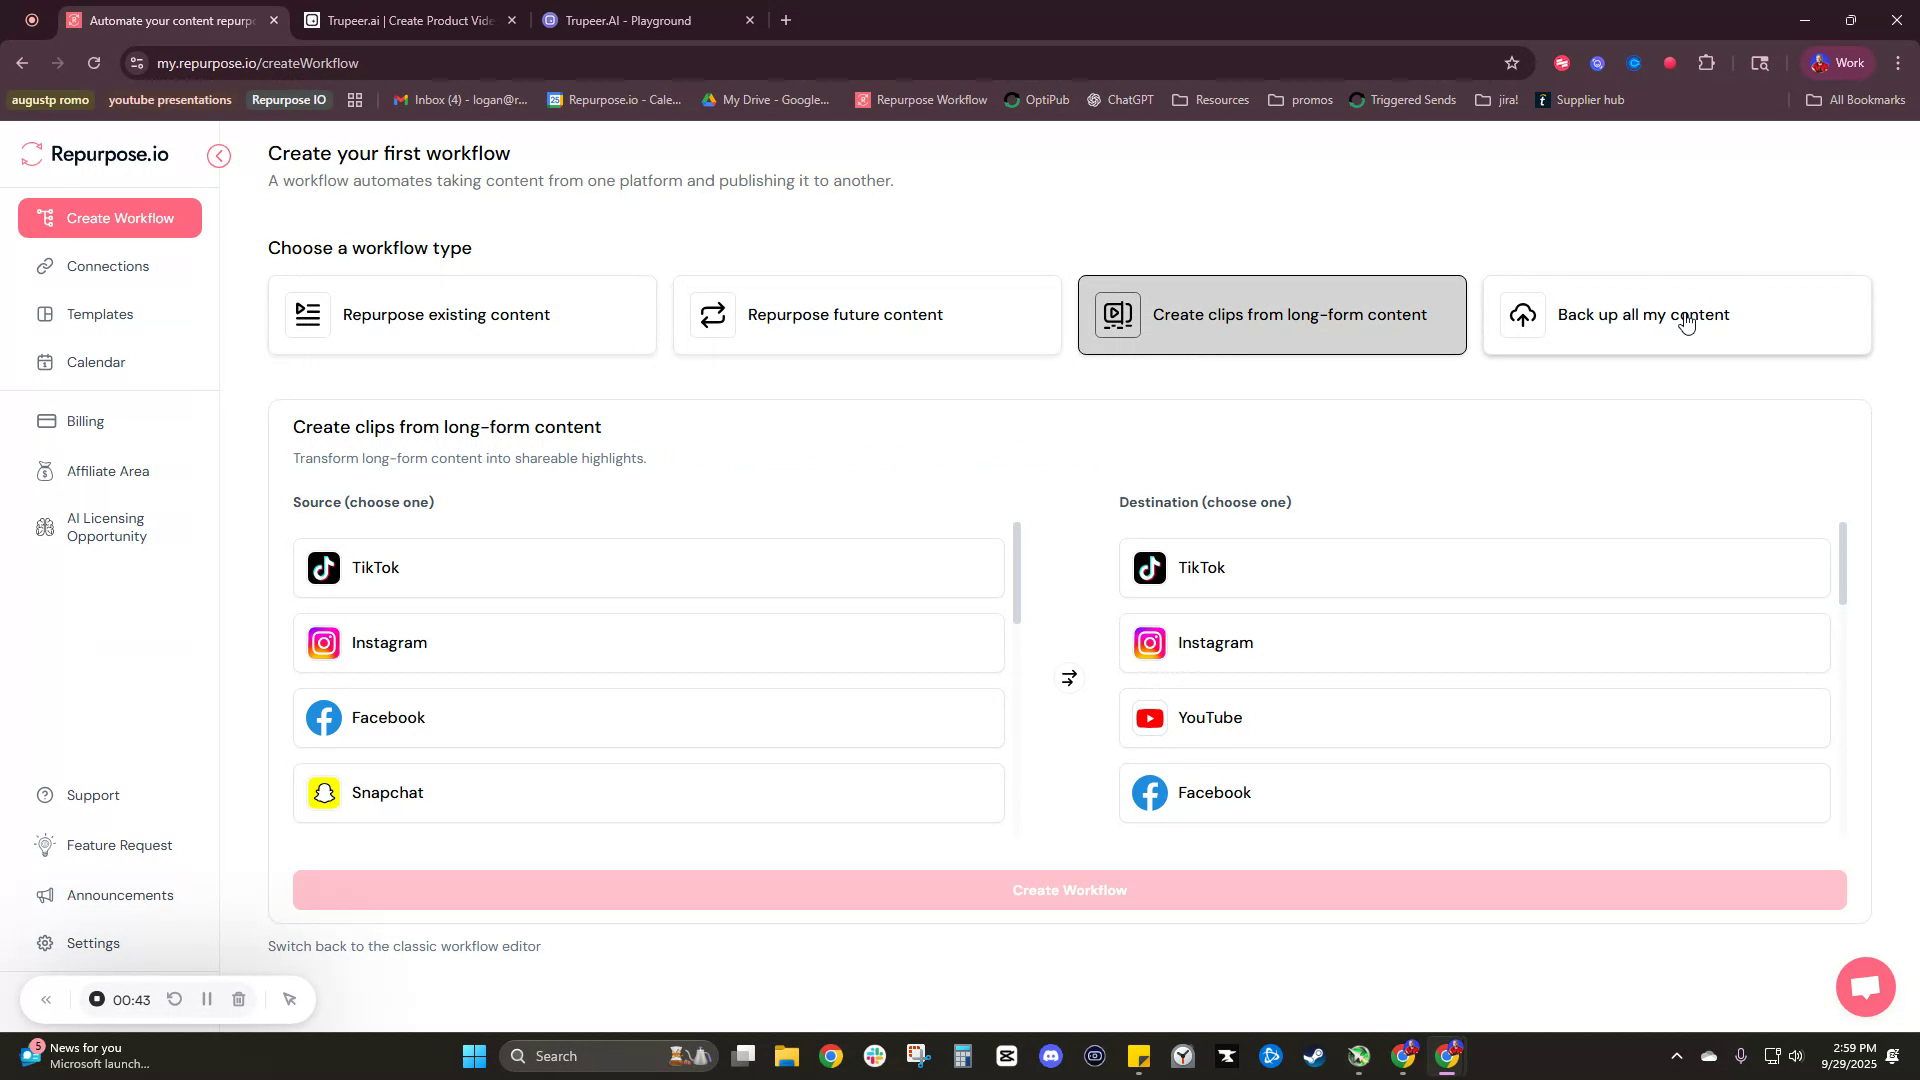Collapse the sidebar with the circular arrow

tap(219, 155)
